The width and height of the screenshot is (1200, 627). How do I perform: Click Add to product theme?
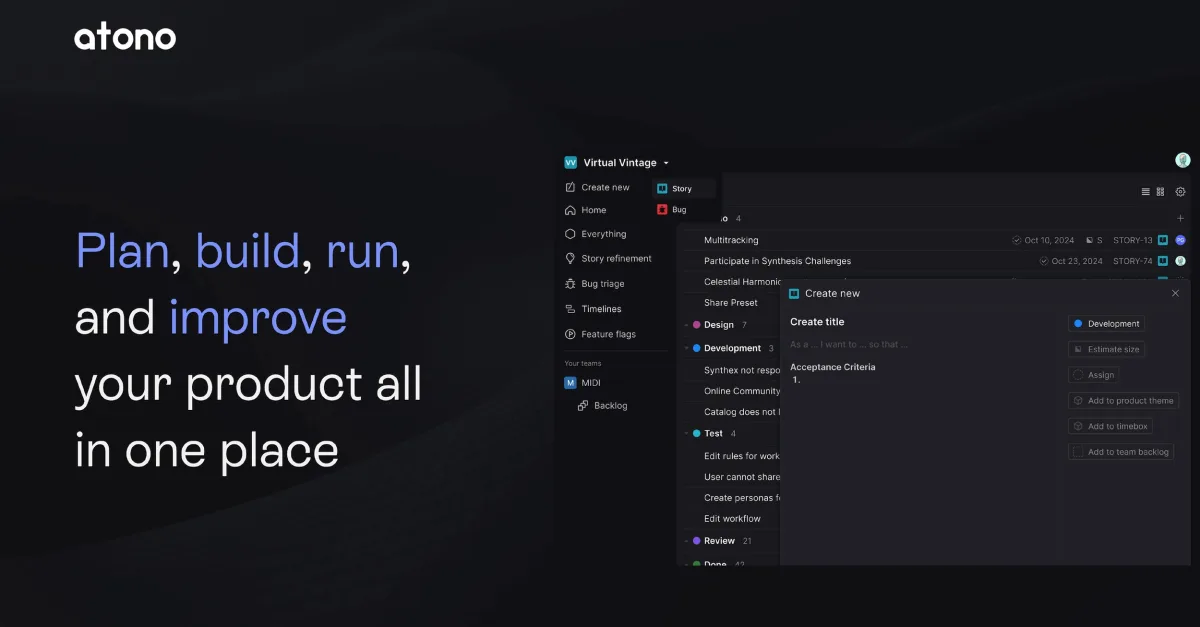[x=1124, y=401]
